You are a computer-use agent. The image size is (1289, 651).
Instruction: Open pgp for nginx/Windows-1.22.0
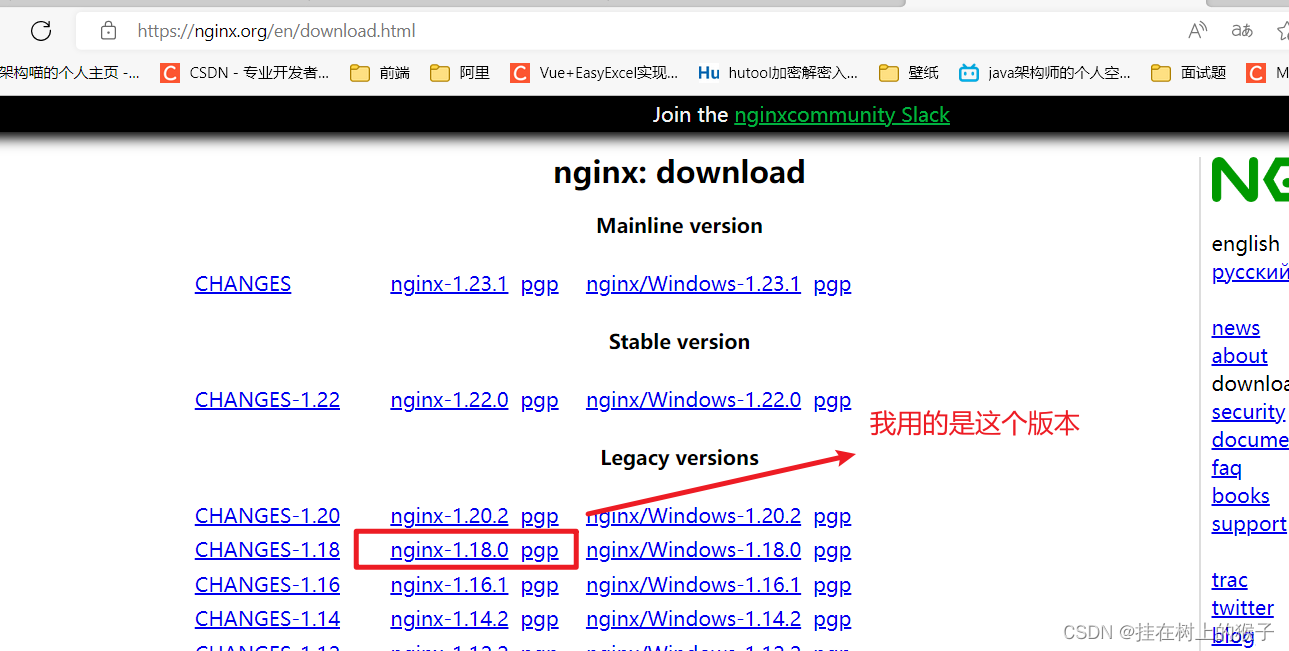pyautogui.click(x=832, y=400)
